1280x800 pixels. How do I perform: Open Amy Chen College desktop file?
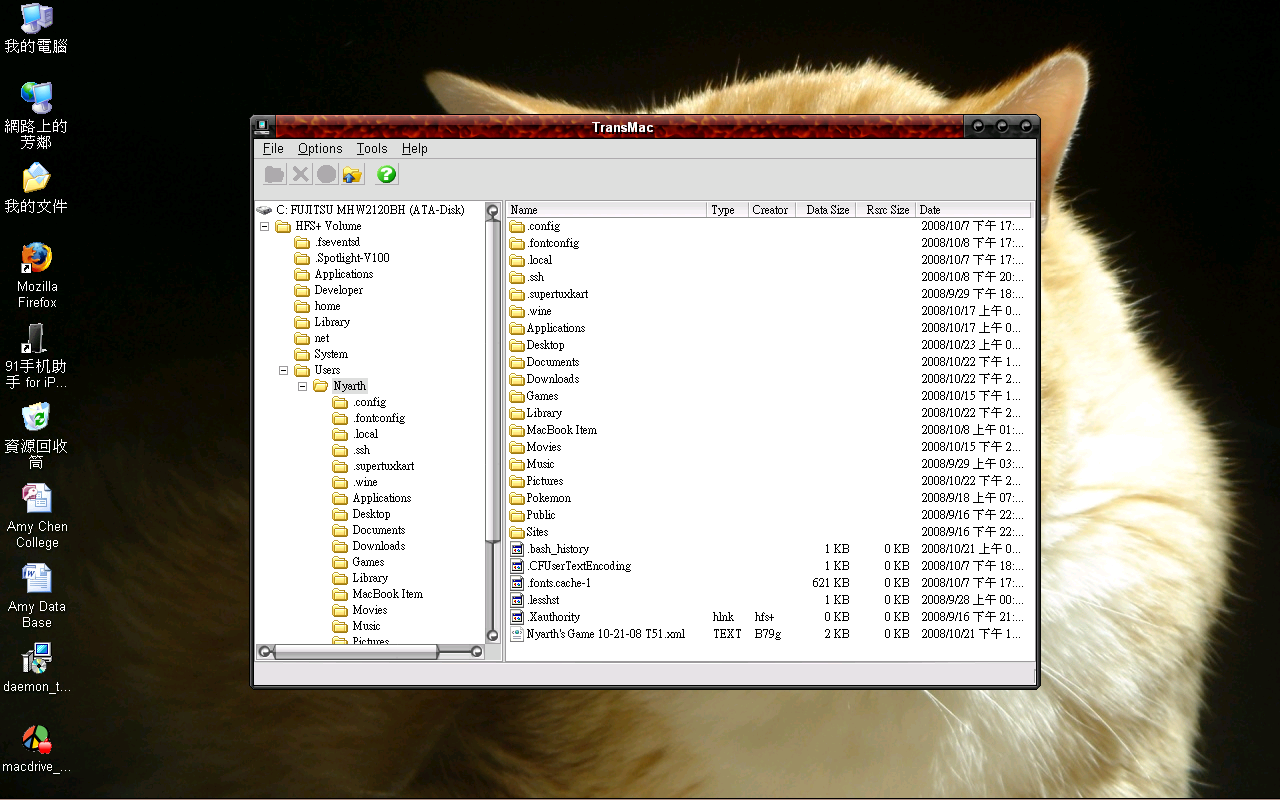point(36,498)
